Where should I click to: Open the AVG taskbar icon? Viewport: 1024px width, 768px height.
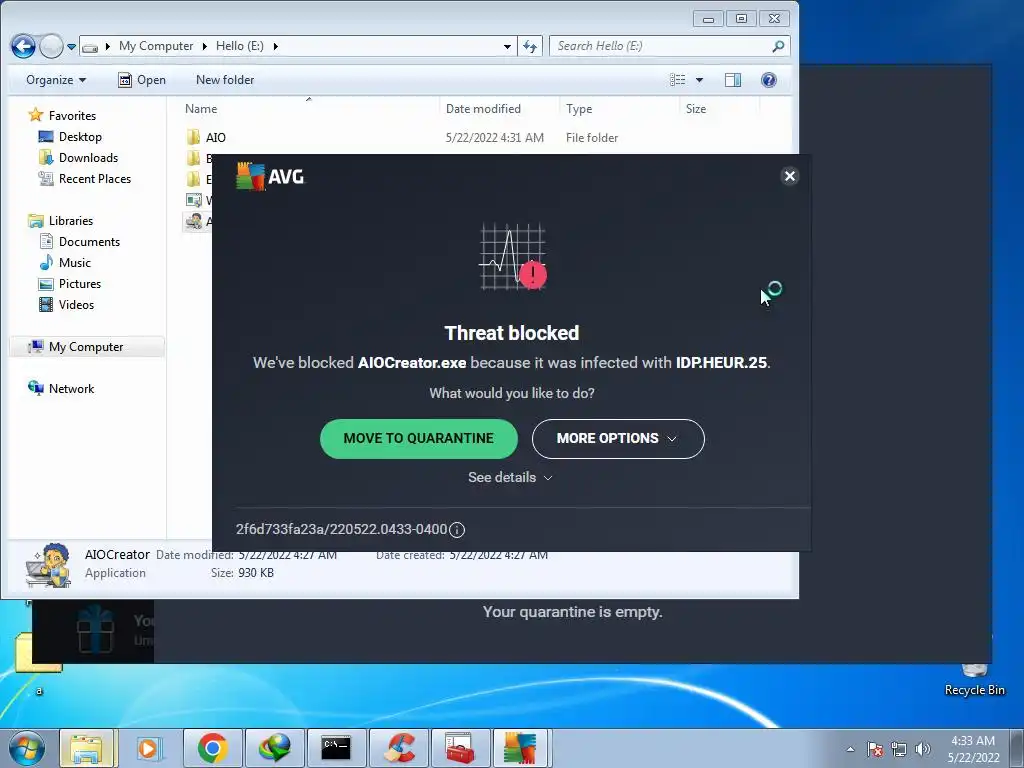pos(520,748)
